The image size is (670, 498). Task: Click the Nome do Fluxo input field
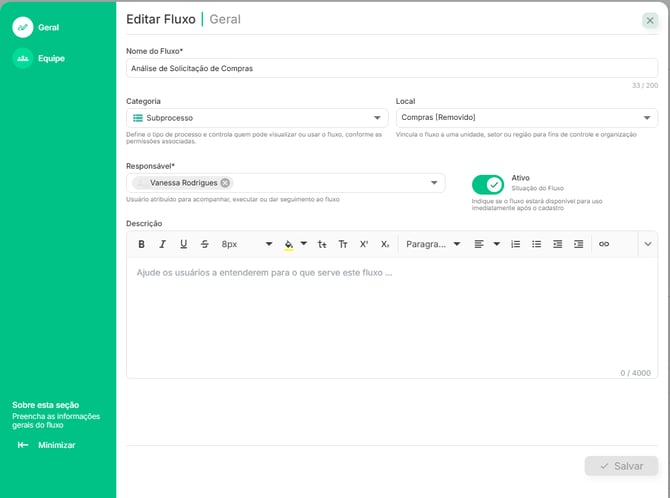392,68
